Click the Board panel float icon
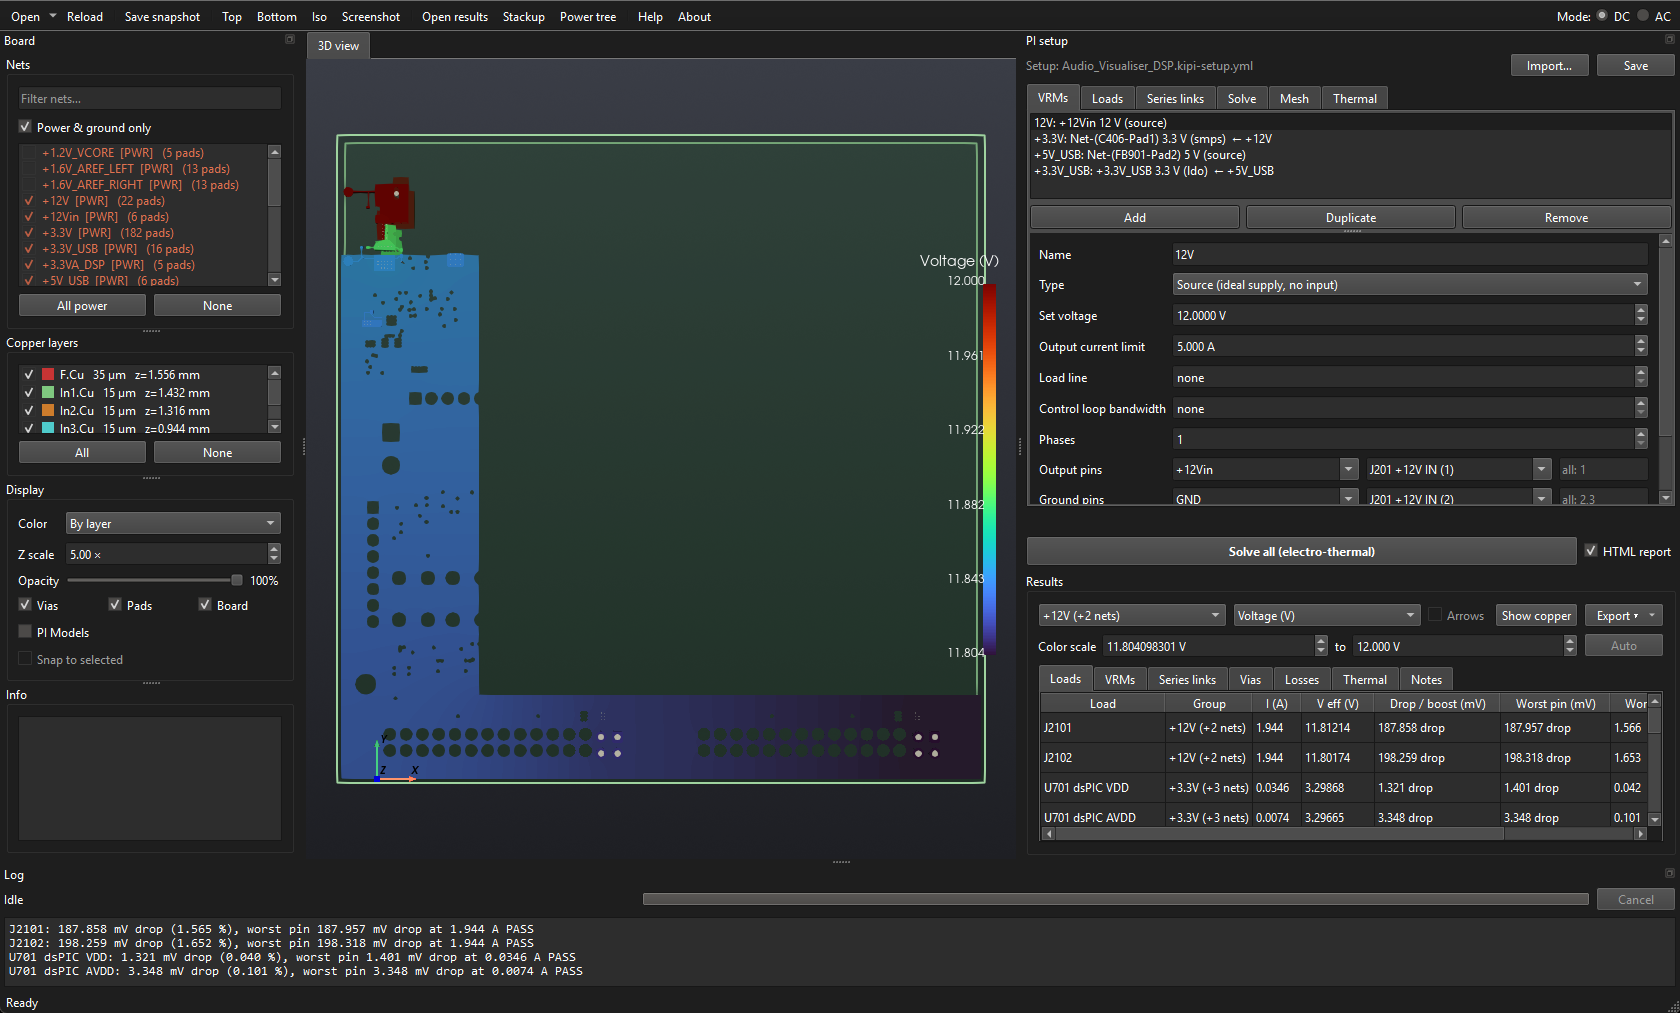Screen dimensions: 1680x1013 coord(290,40)
